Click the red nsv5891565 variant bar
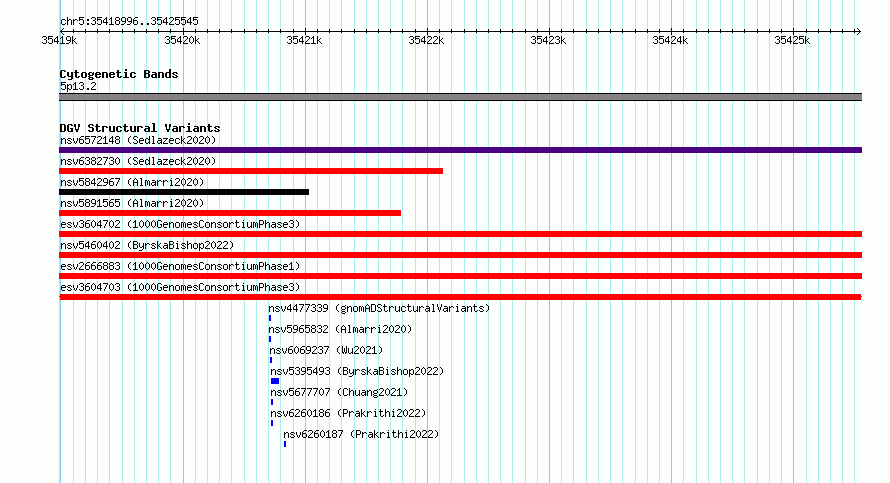This screenshot has height=483, width=890. 230,213
